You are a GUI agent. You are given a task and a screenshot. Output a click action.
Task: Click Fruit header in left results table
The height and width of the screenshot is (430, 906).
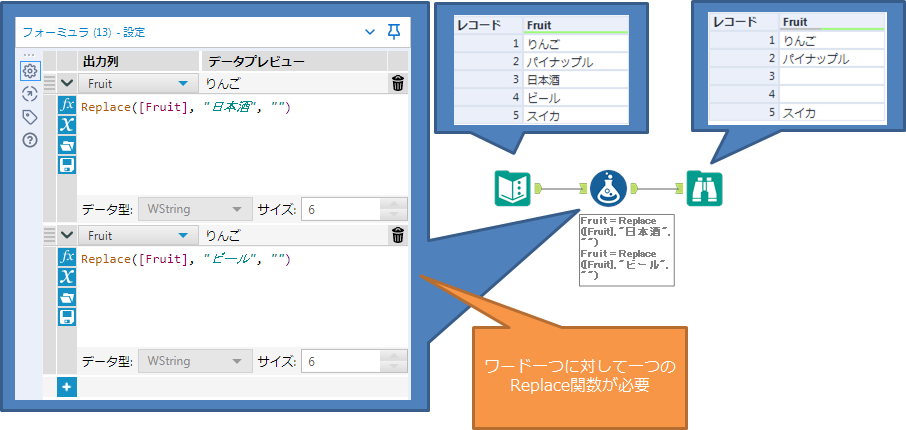pyautogui.click(x=575, y=25)
